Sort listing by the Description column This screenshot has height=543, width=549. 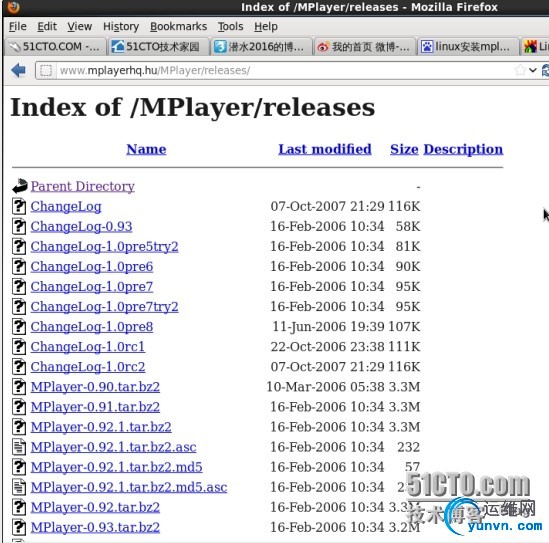[463, 149]
